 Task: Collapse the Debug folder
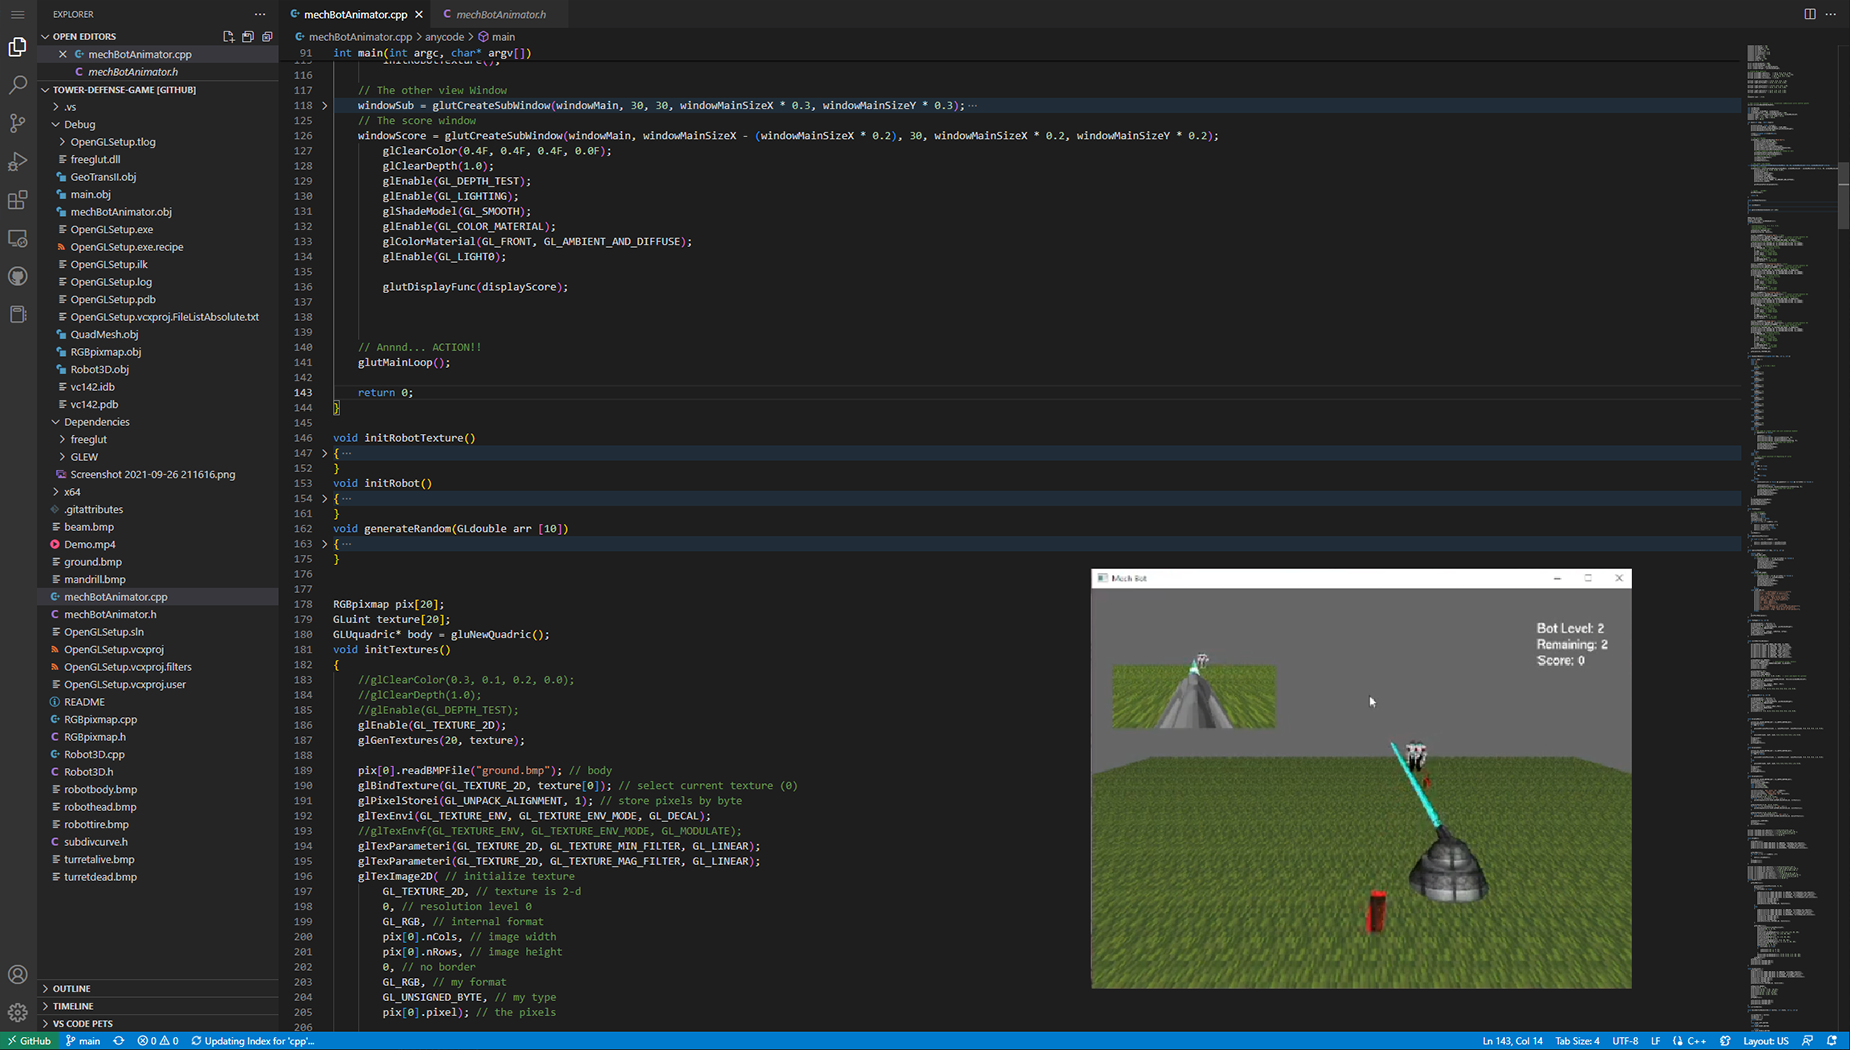pyautogui.click(x=56, y=124)
